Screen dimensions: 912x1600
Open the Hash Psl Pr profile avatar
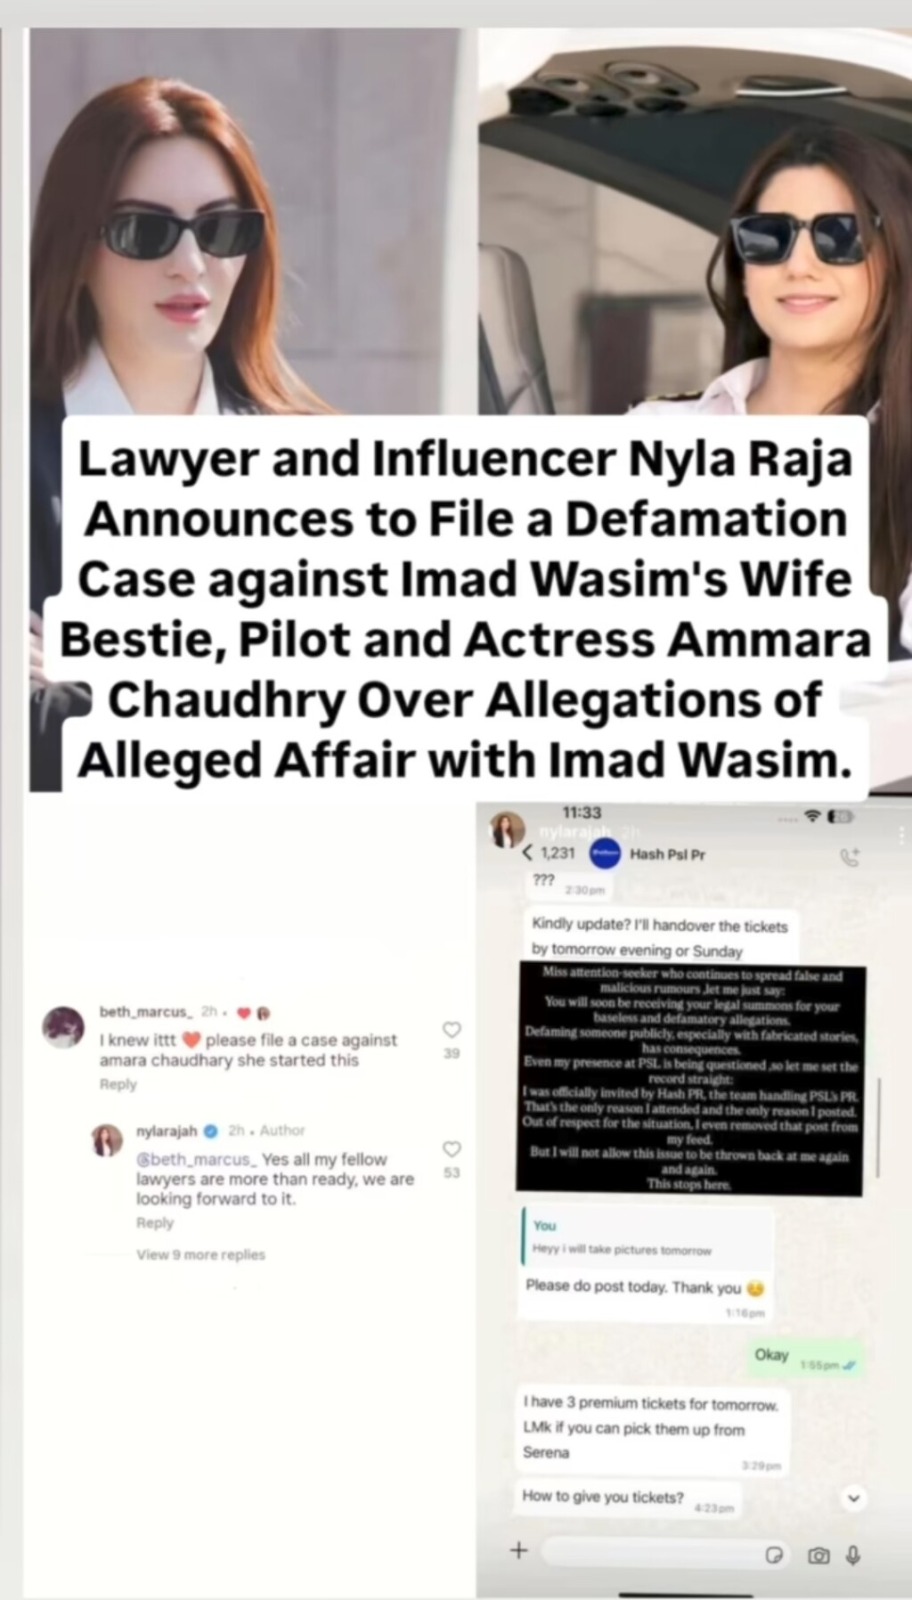[x=604, y=854]
